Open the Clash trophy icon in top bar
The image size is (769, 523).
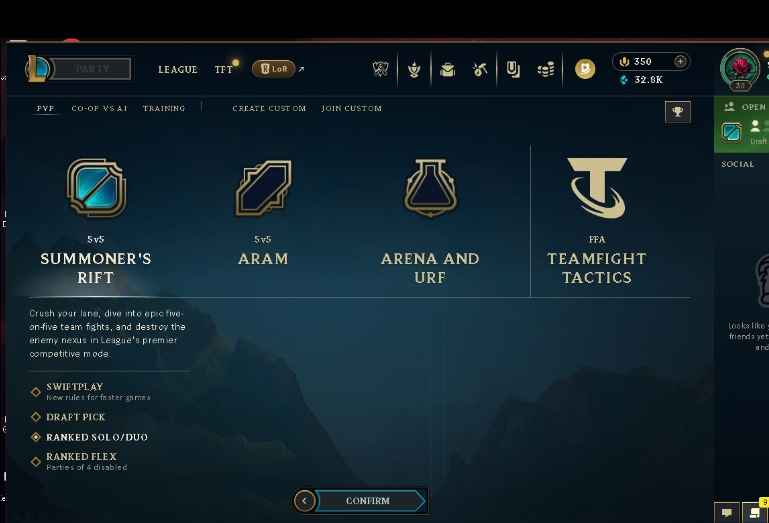pos(414,70)
